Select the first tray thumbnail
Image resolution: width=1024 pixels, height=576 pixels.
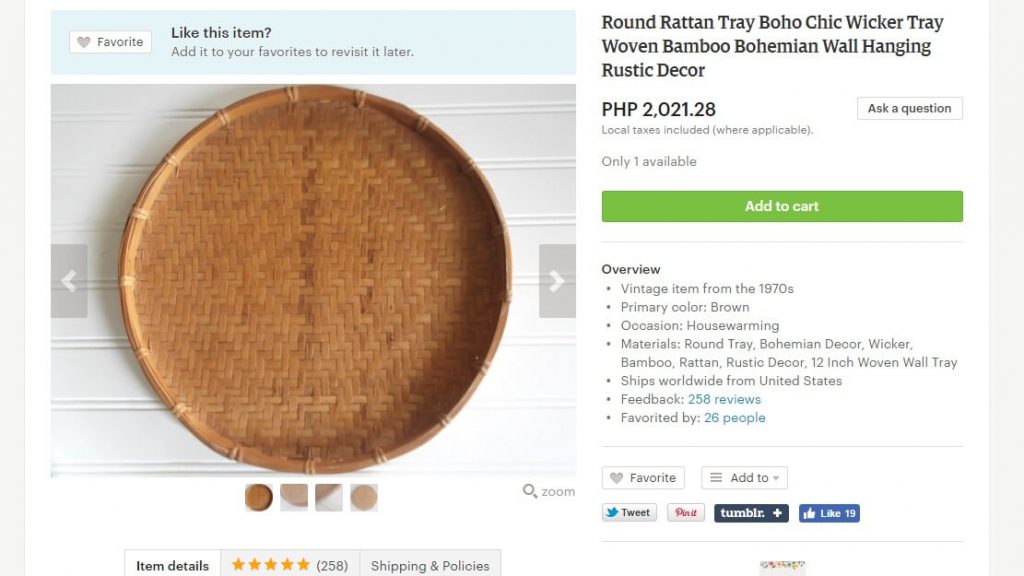(259, 497)
